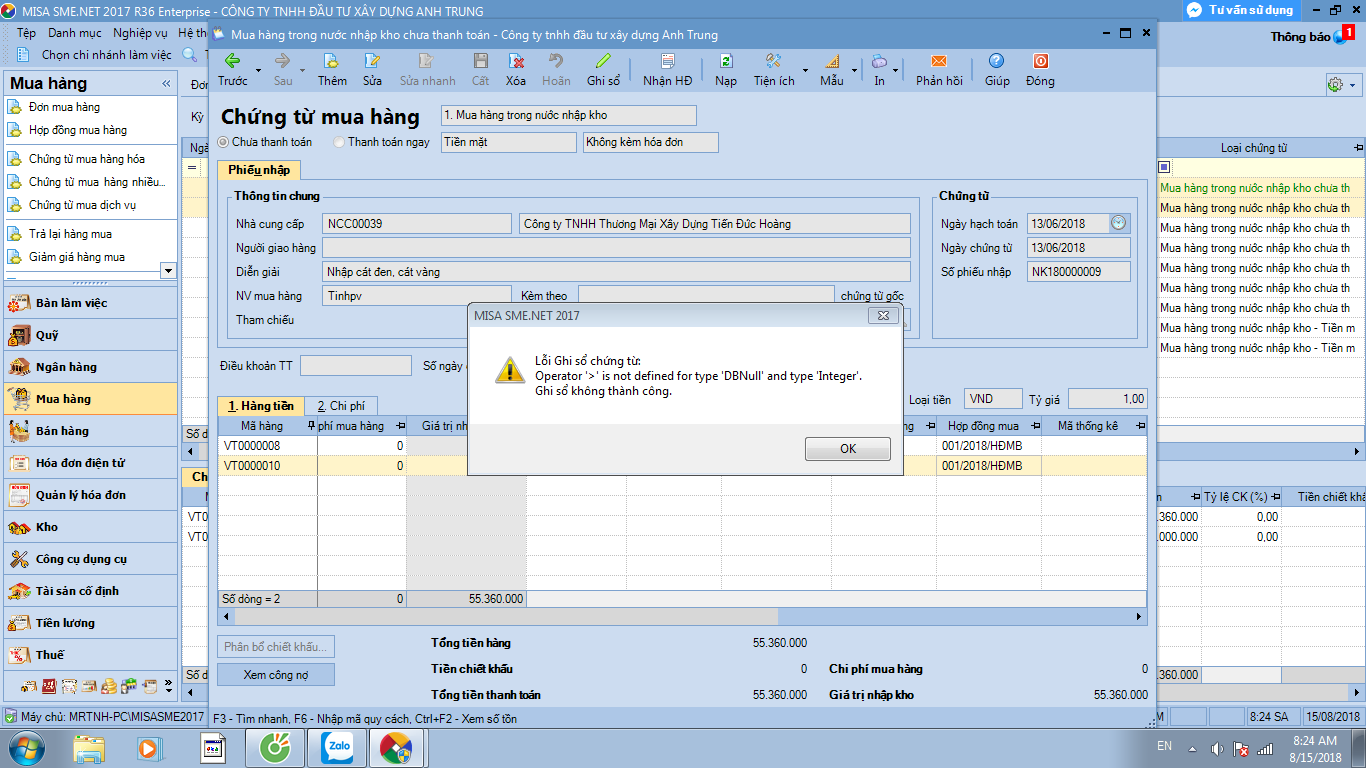Click the Diễn giải description field
The image size is (1366, 768).
click(x=616, y=272)
